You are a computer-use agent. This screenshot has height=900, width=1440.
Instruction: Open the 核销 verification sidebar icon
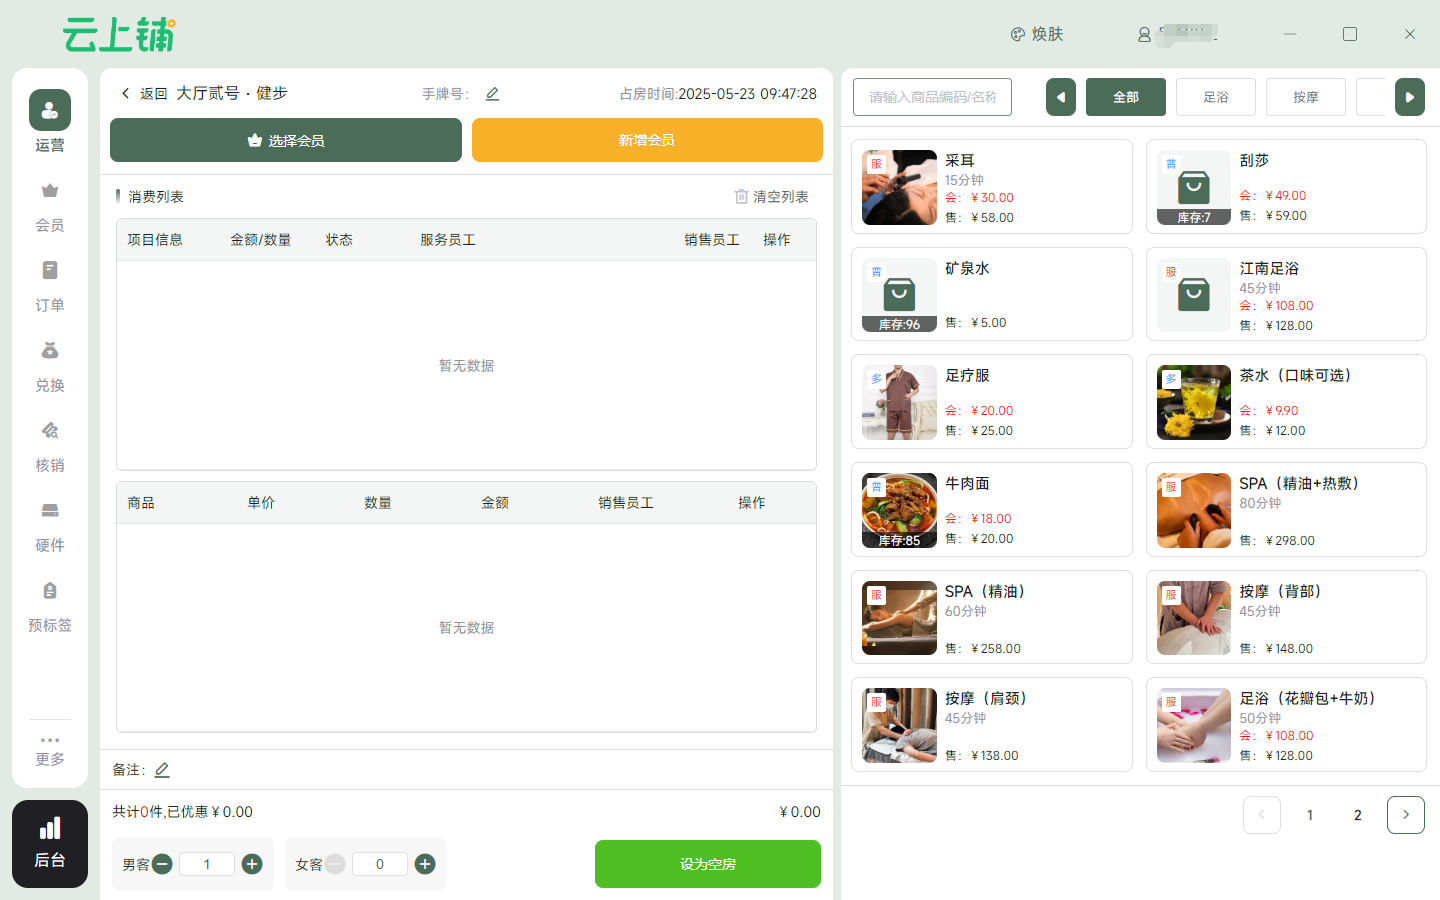50,446
